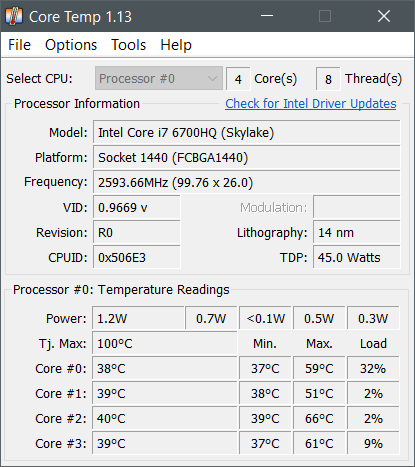Open the File menu
415x467 pixels.
[x=19, y=45]
